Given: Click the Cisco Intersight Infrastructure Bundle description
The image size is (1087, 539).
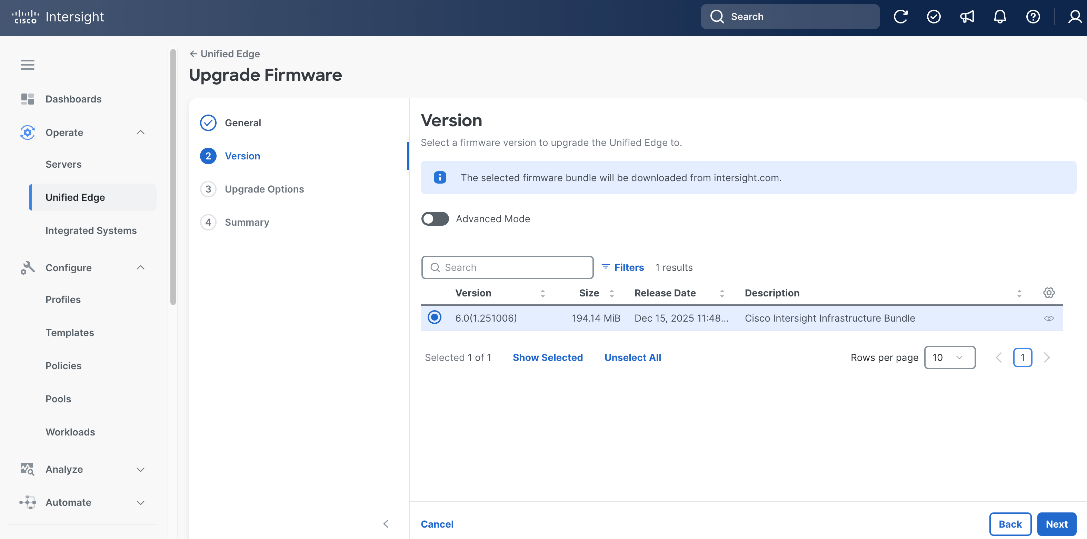Looking at the screenshot, I should click(x=830, y=319).
